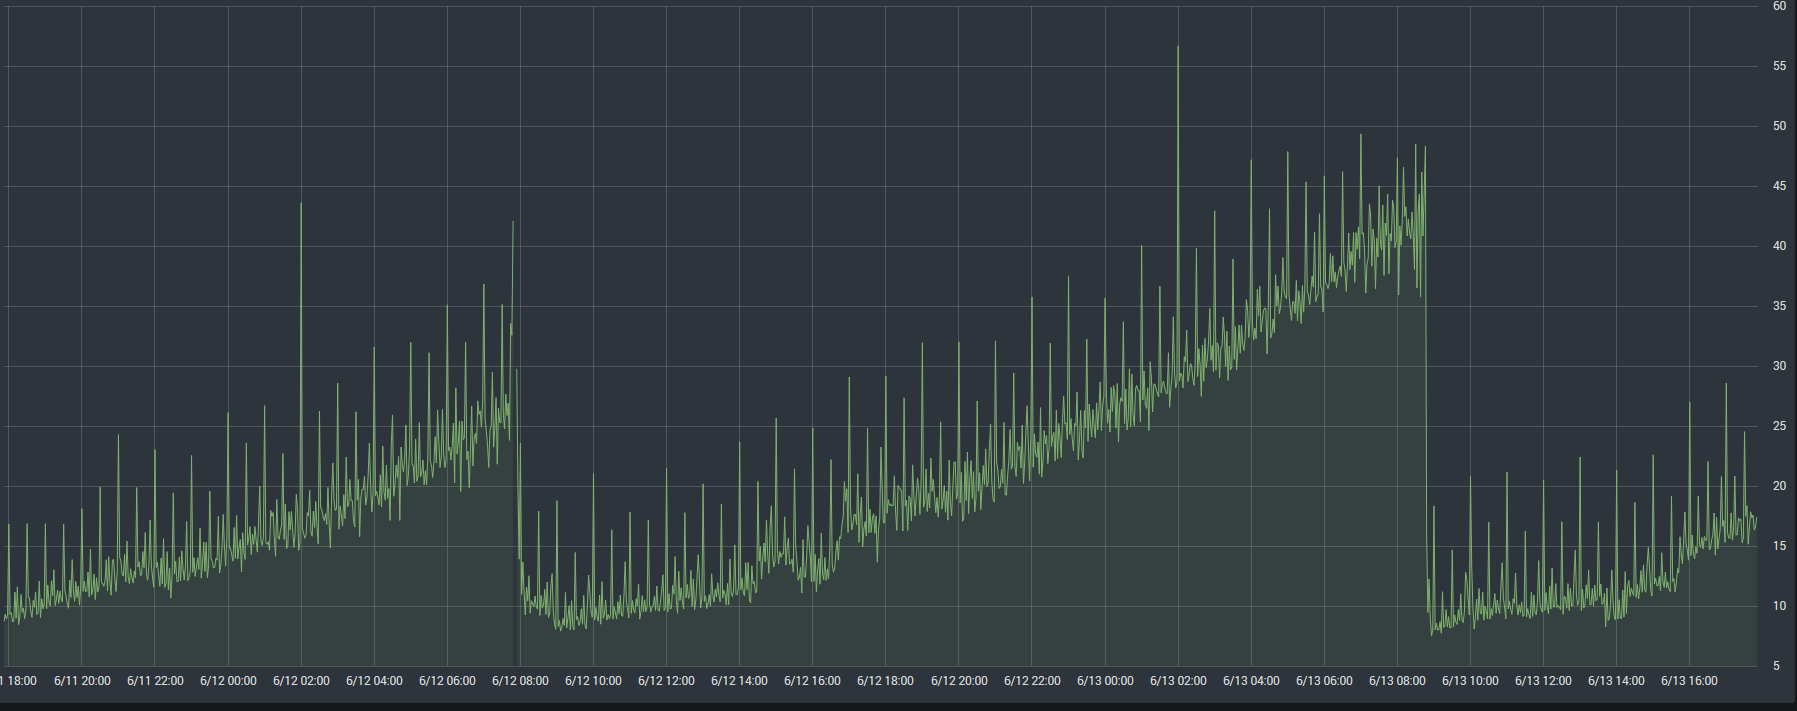The width and height of the screenshot is (1797, 711).
Task: Click the 6/12 04:00 time label
Action: [374, 681]
